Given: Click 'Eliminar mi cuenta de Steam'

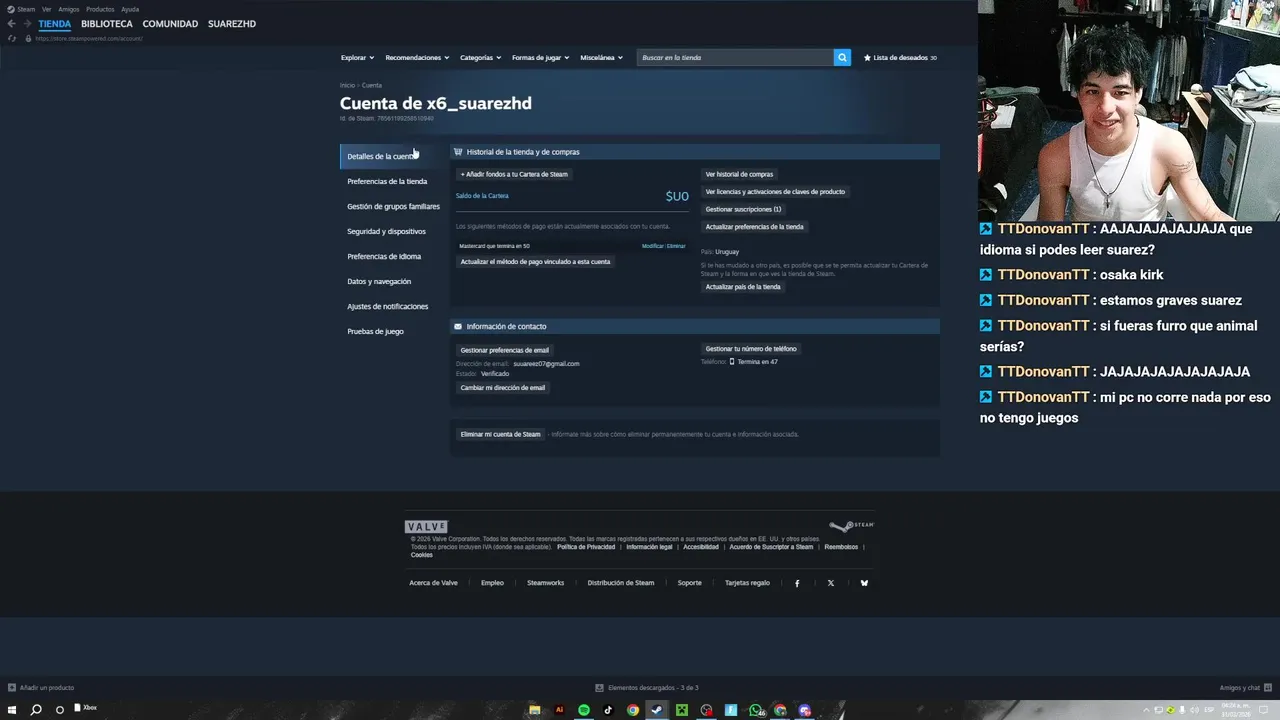Looking at the screenshot, I should click(500, 434).
